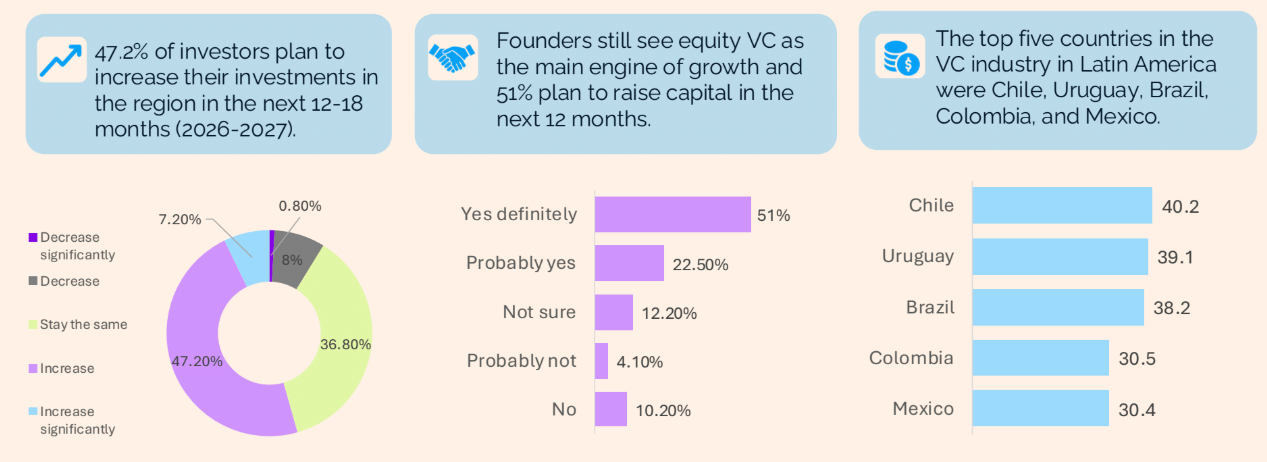Click the Probably yes bar
The width and height of the screenshot is (1267, 462).
coord(629,263)
